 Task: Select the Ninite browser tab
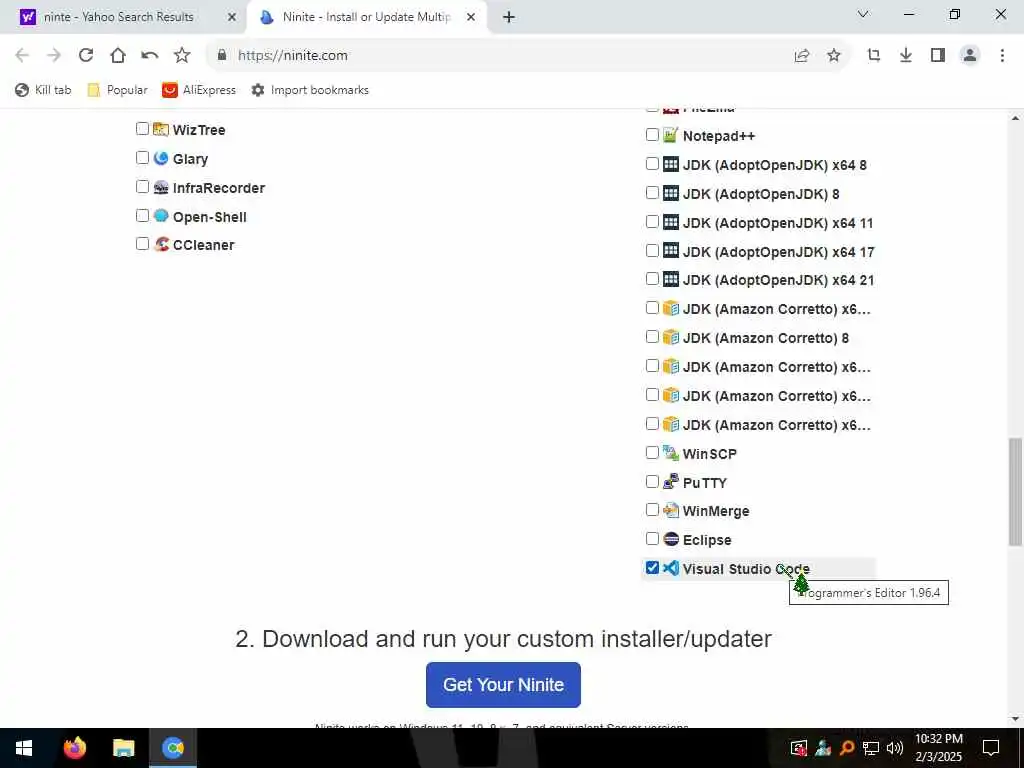pos(367,17)
